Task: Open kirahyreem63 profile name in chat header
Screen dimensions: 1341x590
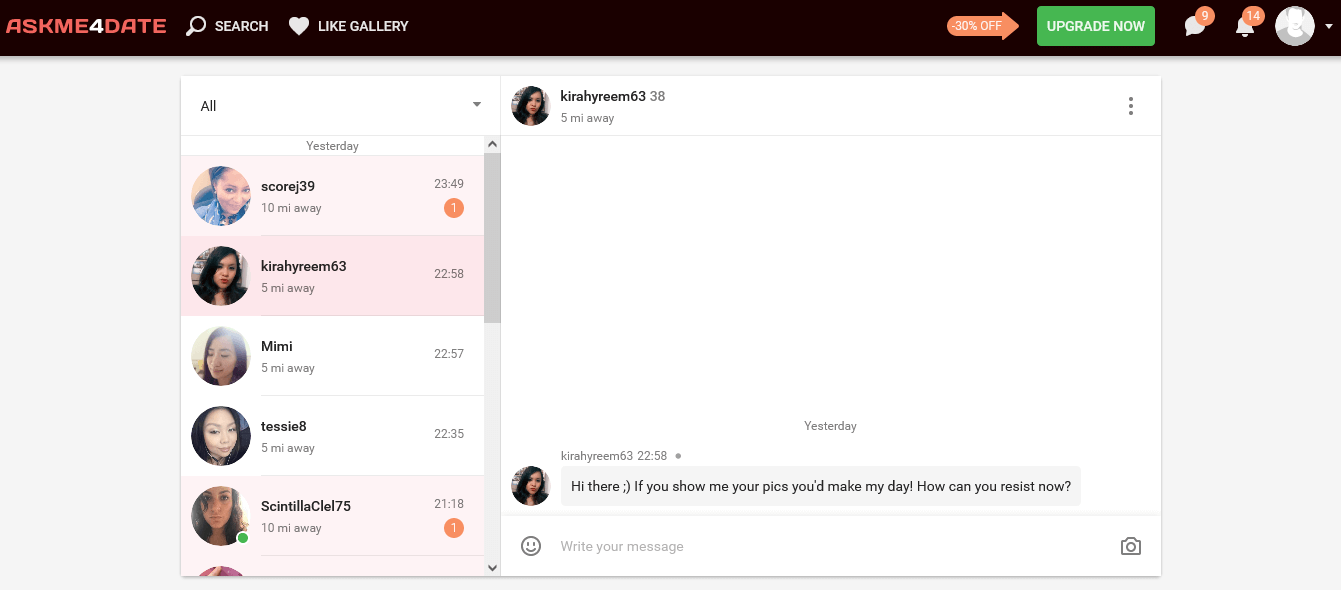Action: pyautogui.click(x=603, y=96)
